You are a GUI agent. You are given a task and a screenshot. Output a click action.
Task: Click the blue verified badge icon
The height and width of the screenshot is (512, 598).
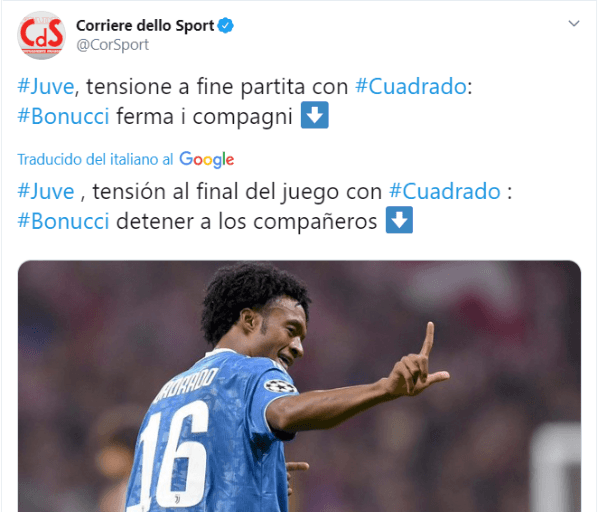click(225, 26)
